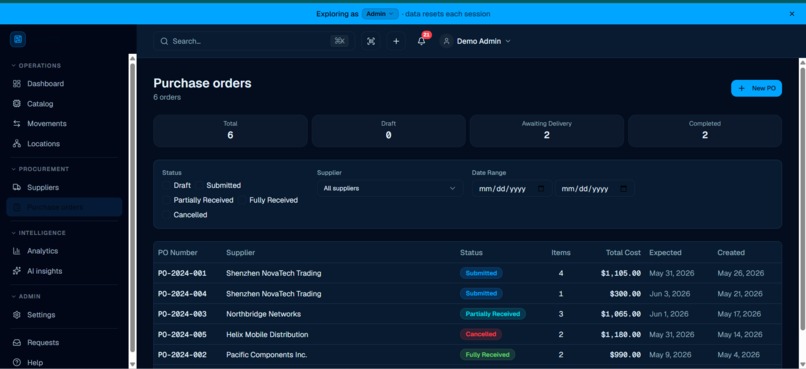Dismiss the exploring banner with X

click(x=792, y=14)
